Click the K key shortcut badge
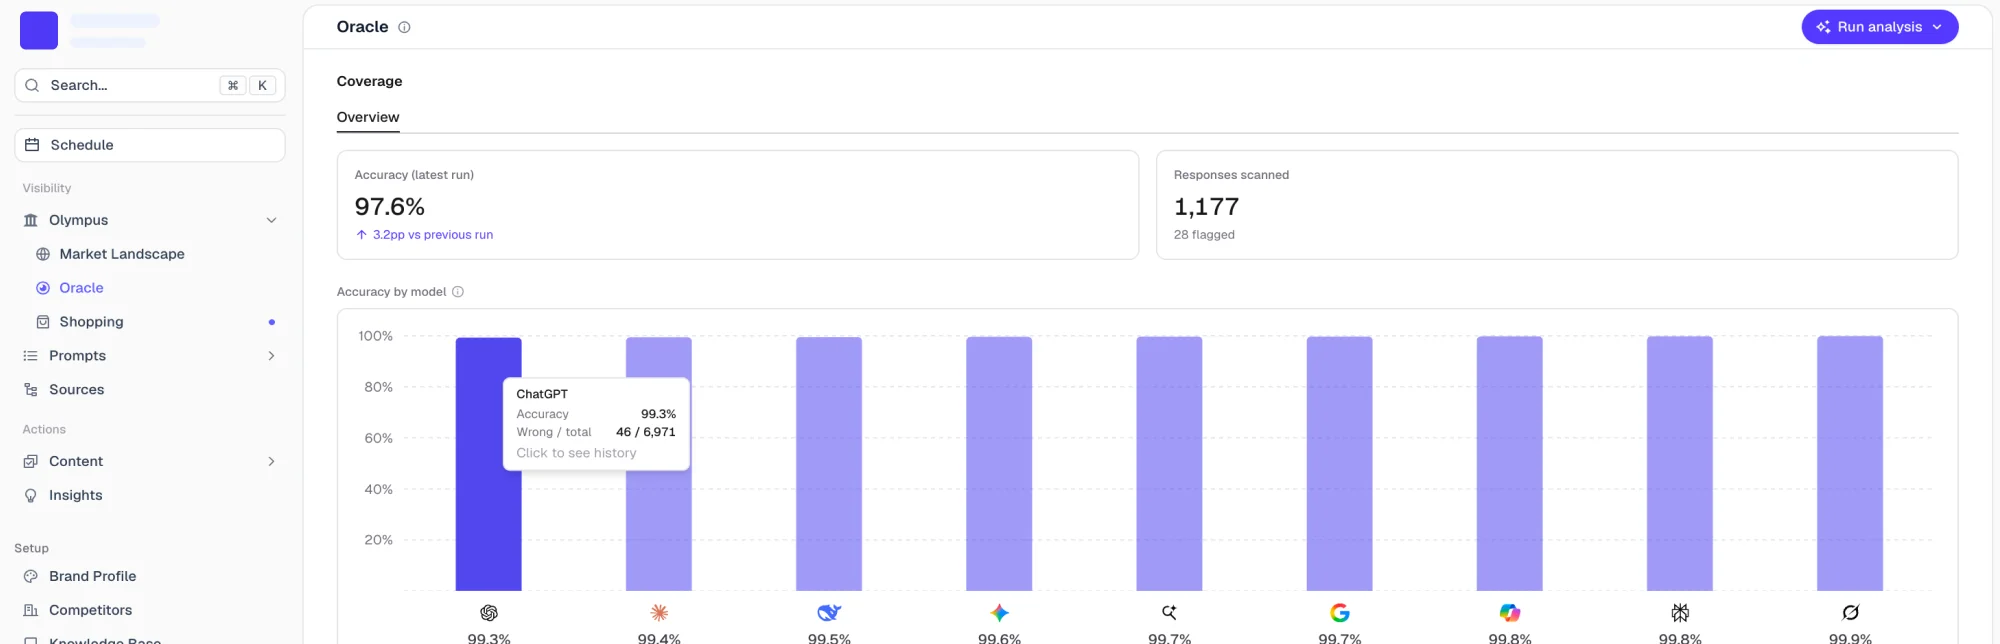This screenshot has height=644, width=2000. point(262,85)
